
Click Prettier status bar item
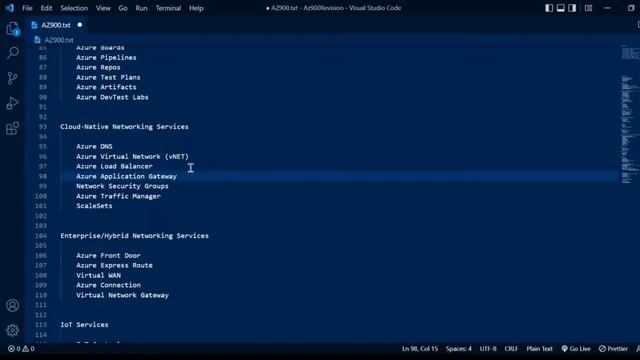click(x=613, y=349)
